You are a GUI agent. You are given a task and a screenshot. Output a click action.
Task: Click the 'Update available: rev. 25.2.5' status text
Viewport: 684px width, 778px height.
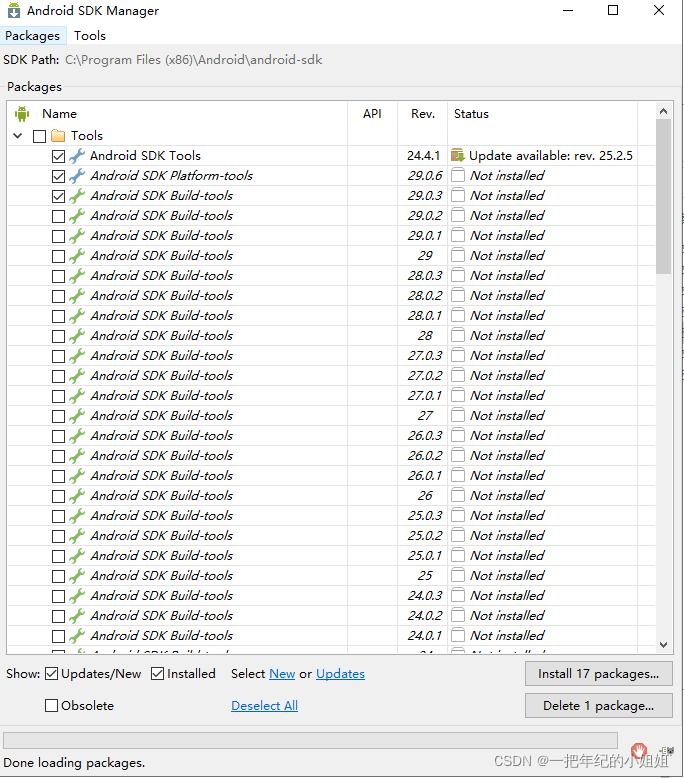551,156
